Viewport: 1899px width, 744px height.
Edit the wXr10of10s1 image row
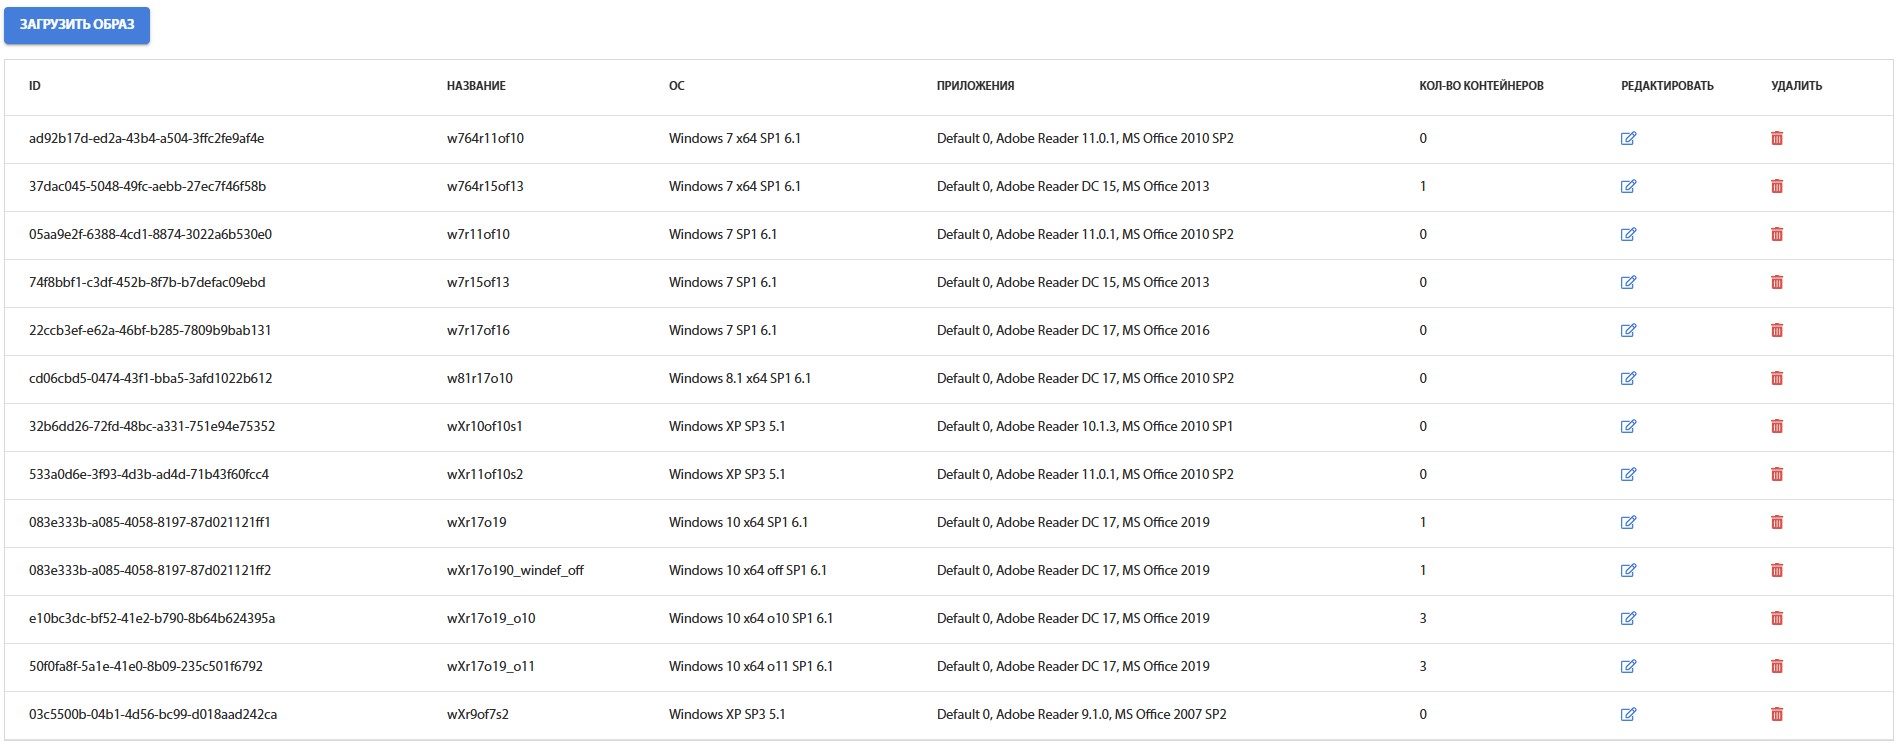pos(1628,427)
